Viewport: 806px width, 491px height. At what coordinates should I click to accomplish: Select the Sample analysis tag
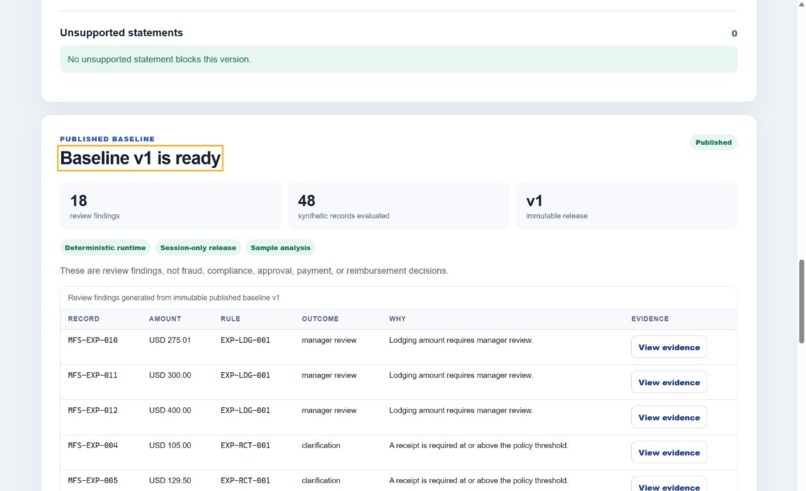pyautogui.click(x=281, y=248)
